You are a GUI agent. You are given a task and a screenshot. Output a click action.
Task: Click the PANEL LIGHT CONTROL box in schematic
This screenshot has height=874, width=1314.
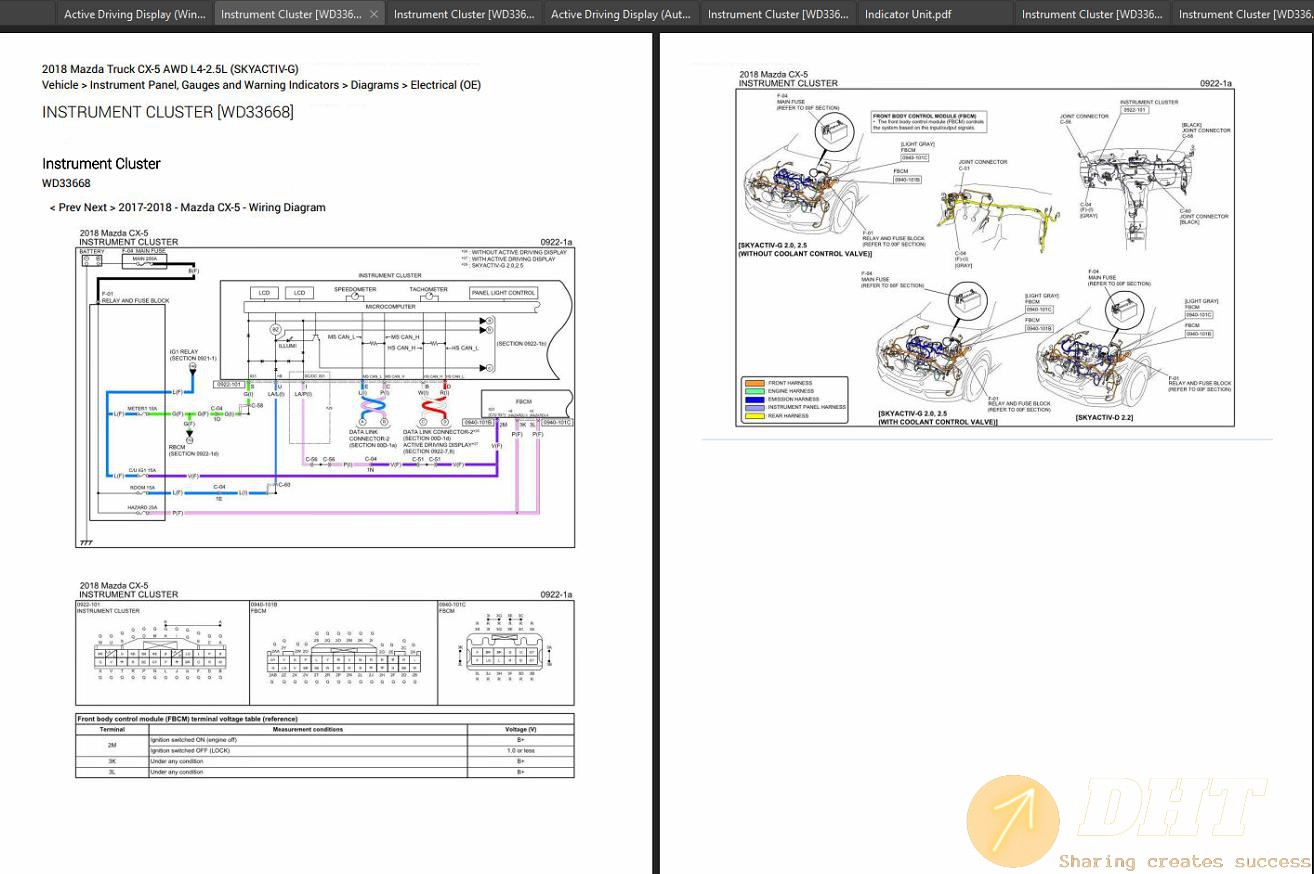pos(503,293)
